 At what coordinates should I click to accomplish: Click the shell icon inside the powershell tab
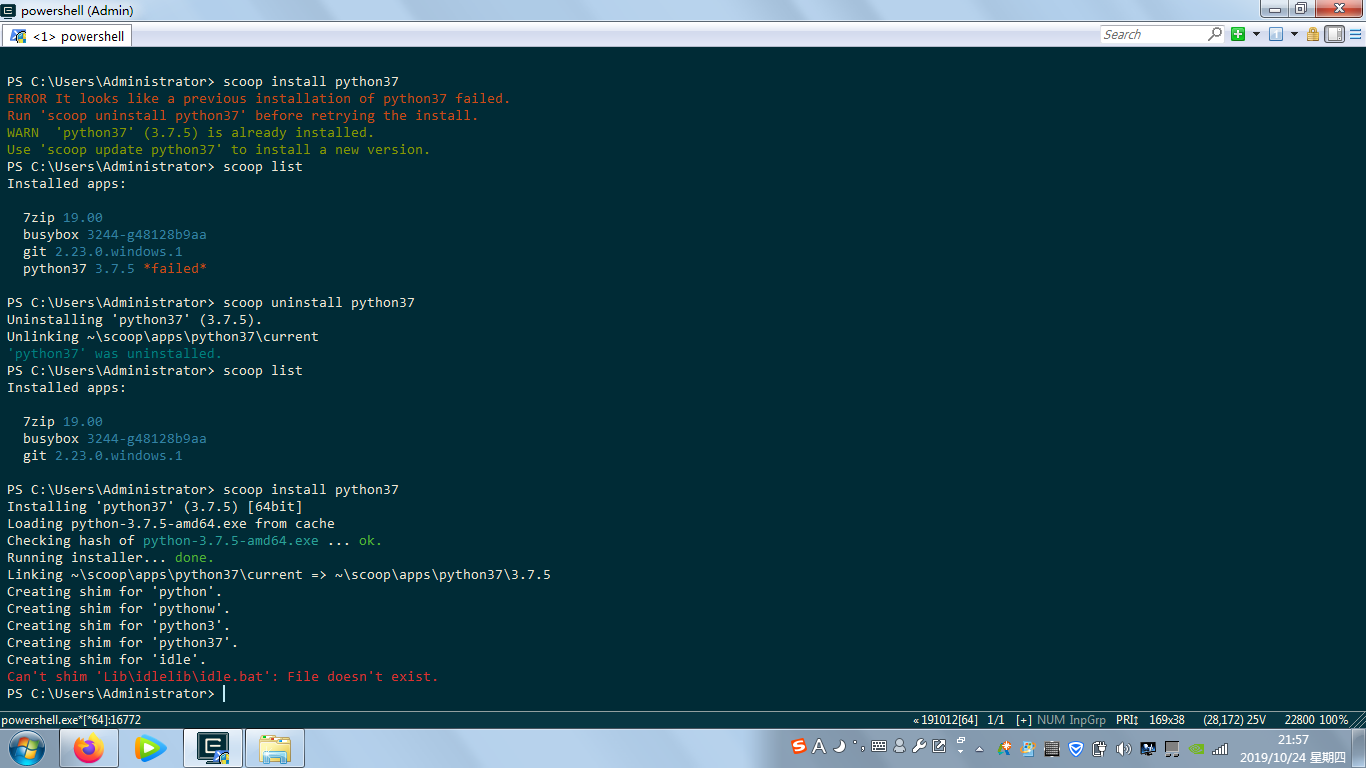tap(19, 34)
